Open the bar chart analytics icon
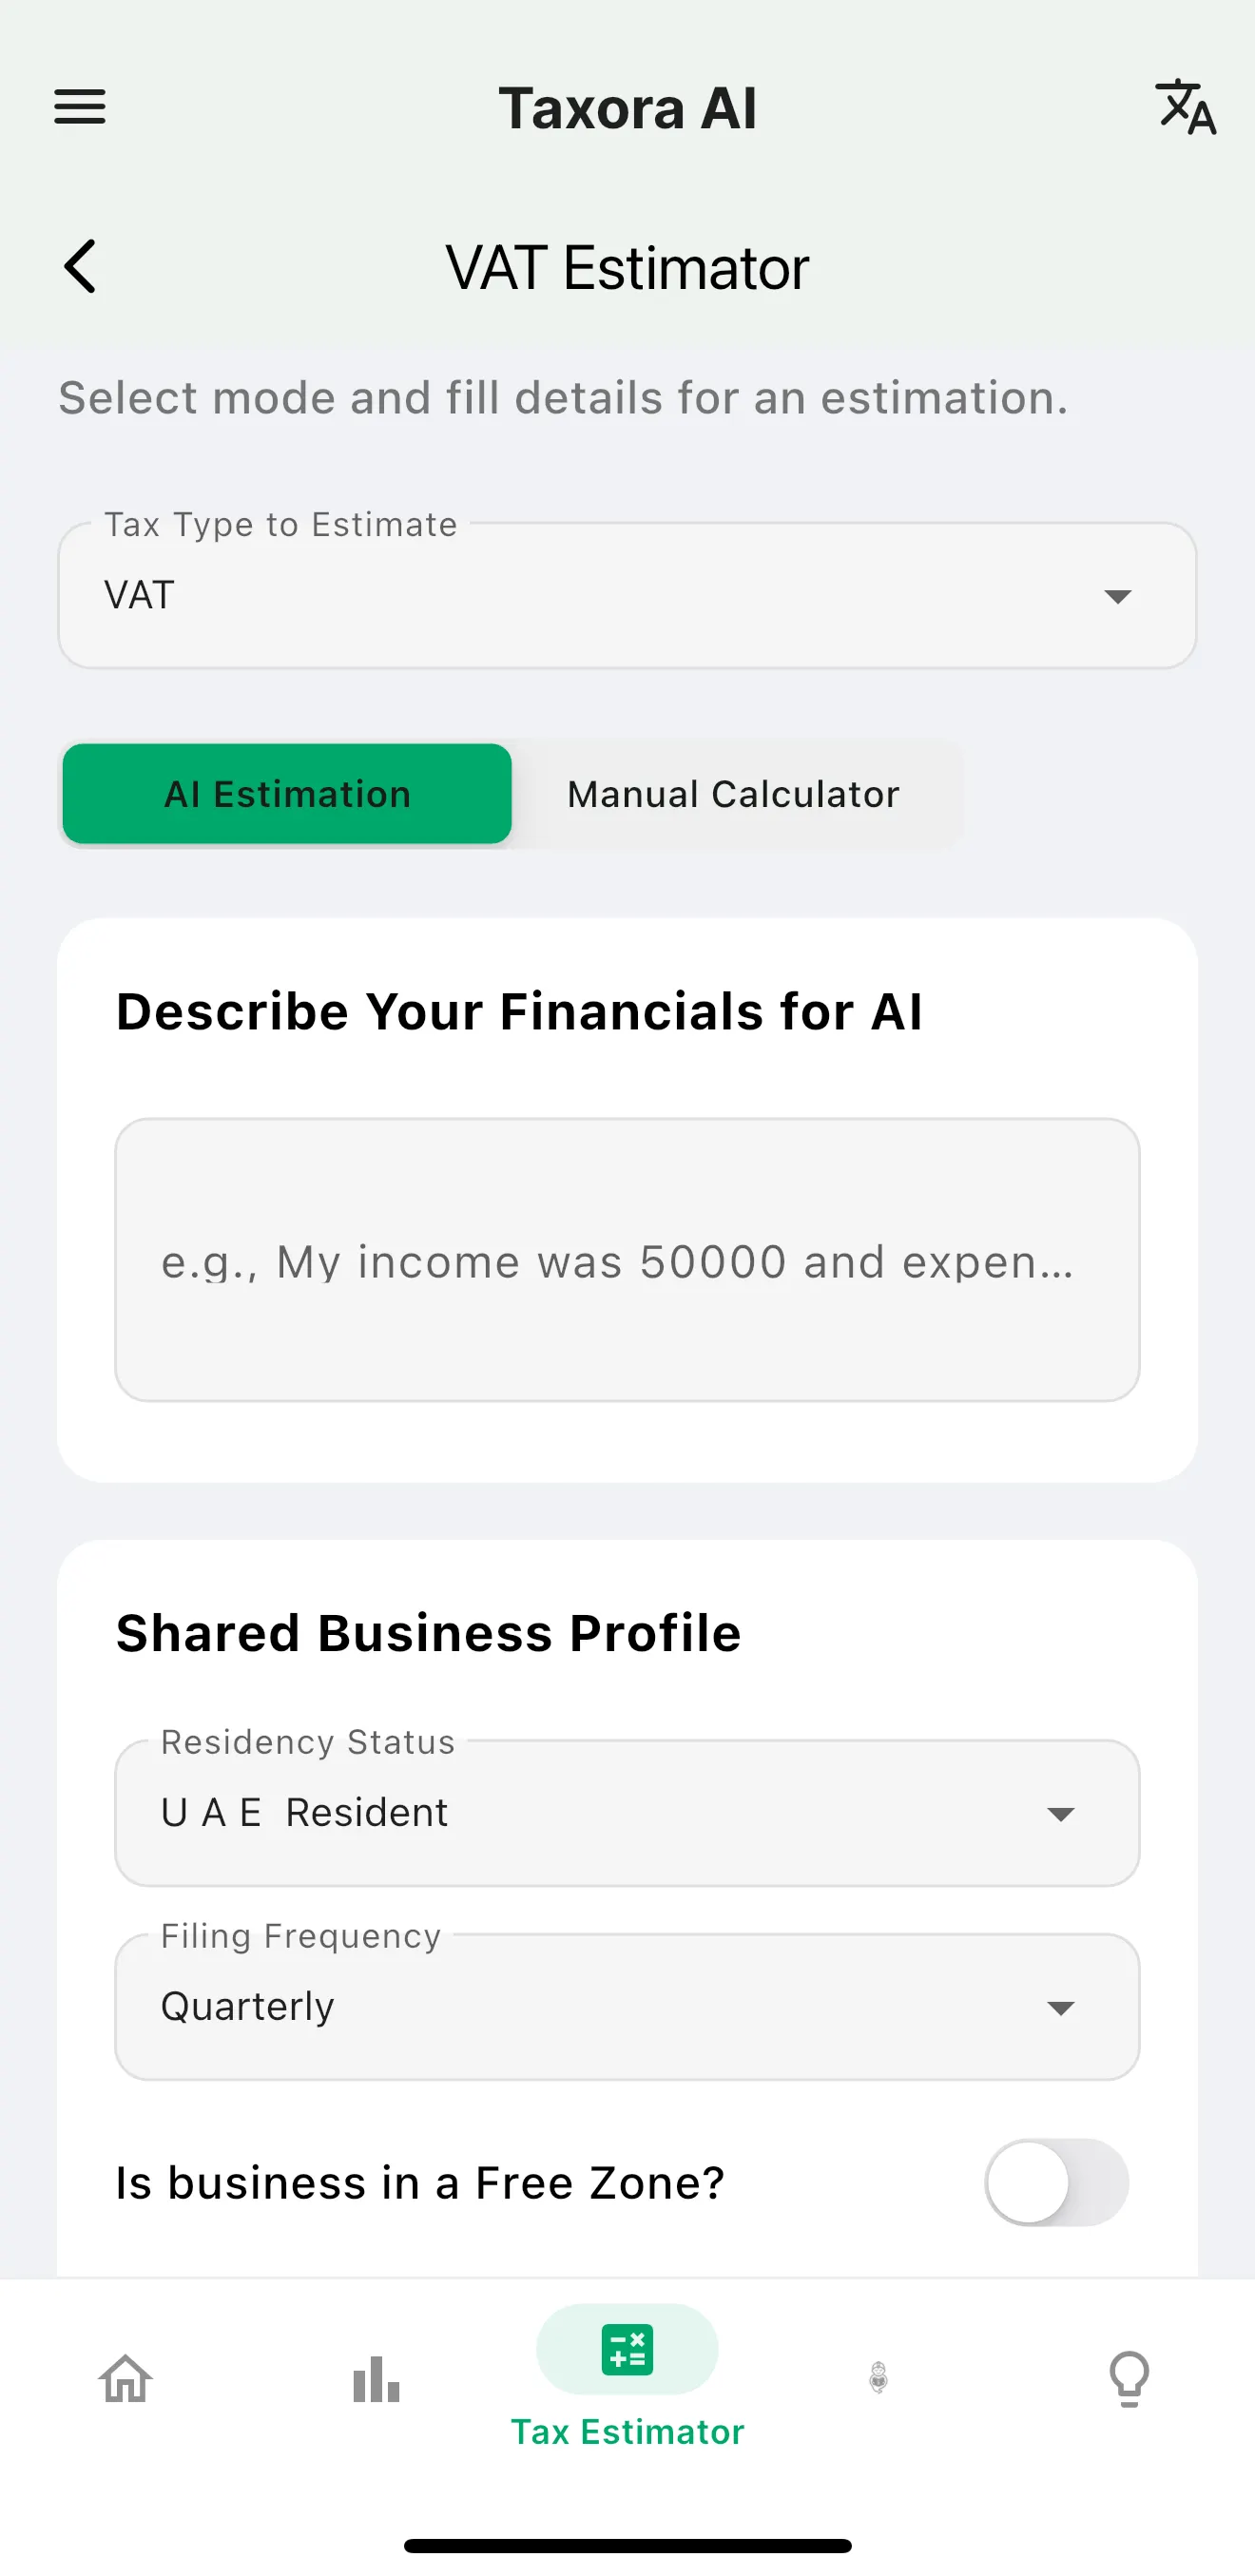 tap(377, 2378)
